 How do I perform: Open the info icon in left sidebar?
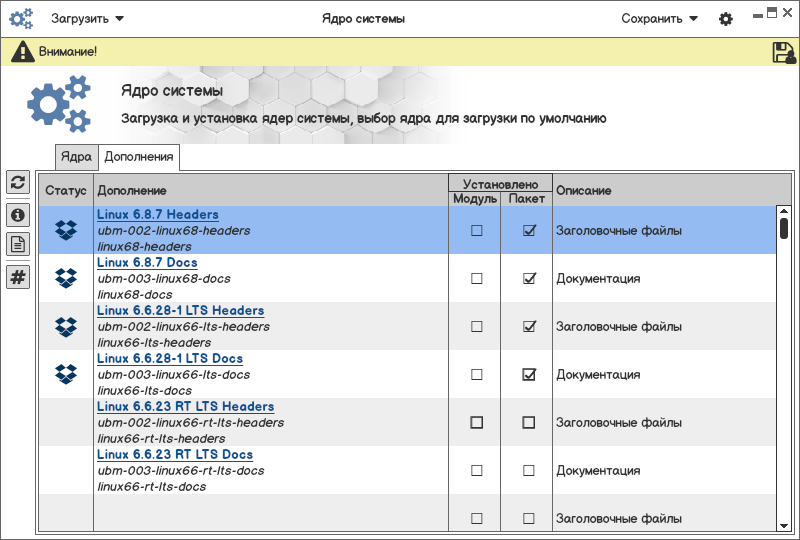pyautogui.click(x=18, y=214)
